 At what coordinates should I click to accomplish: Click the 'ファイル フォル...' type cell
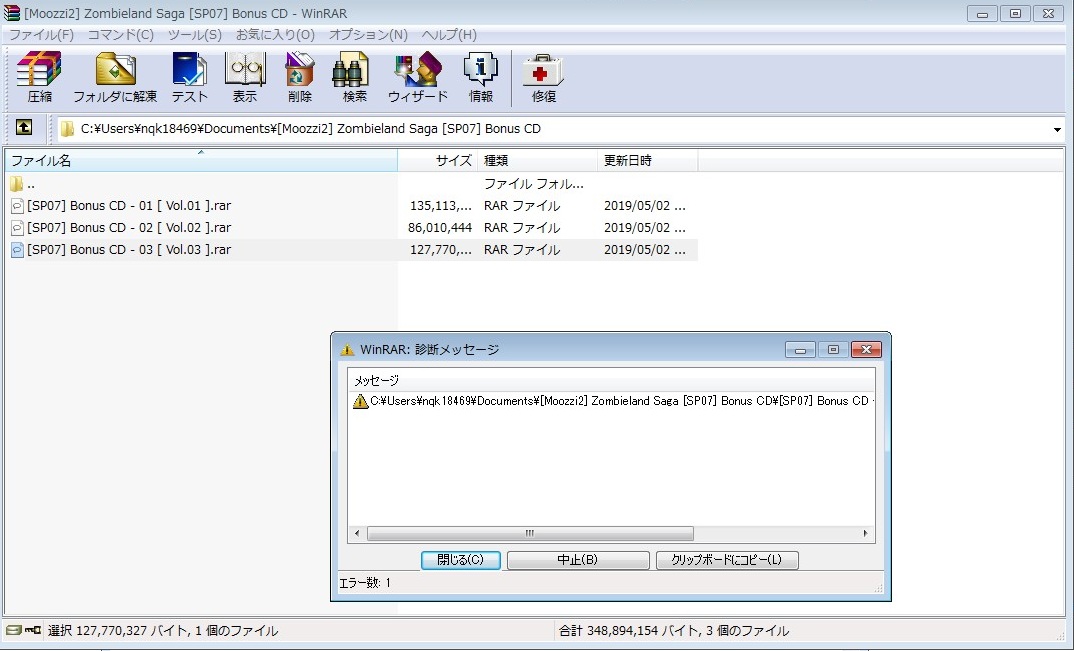[x=534, y=184]
